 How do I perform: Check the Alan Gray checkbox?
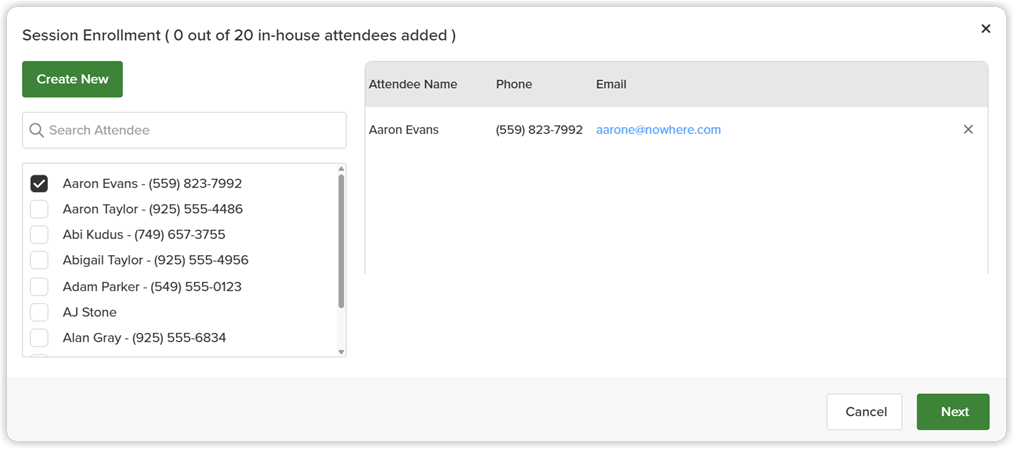pyautogui.click(x=39, y=338)
